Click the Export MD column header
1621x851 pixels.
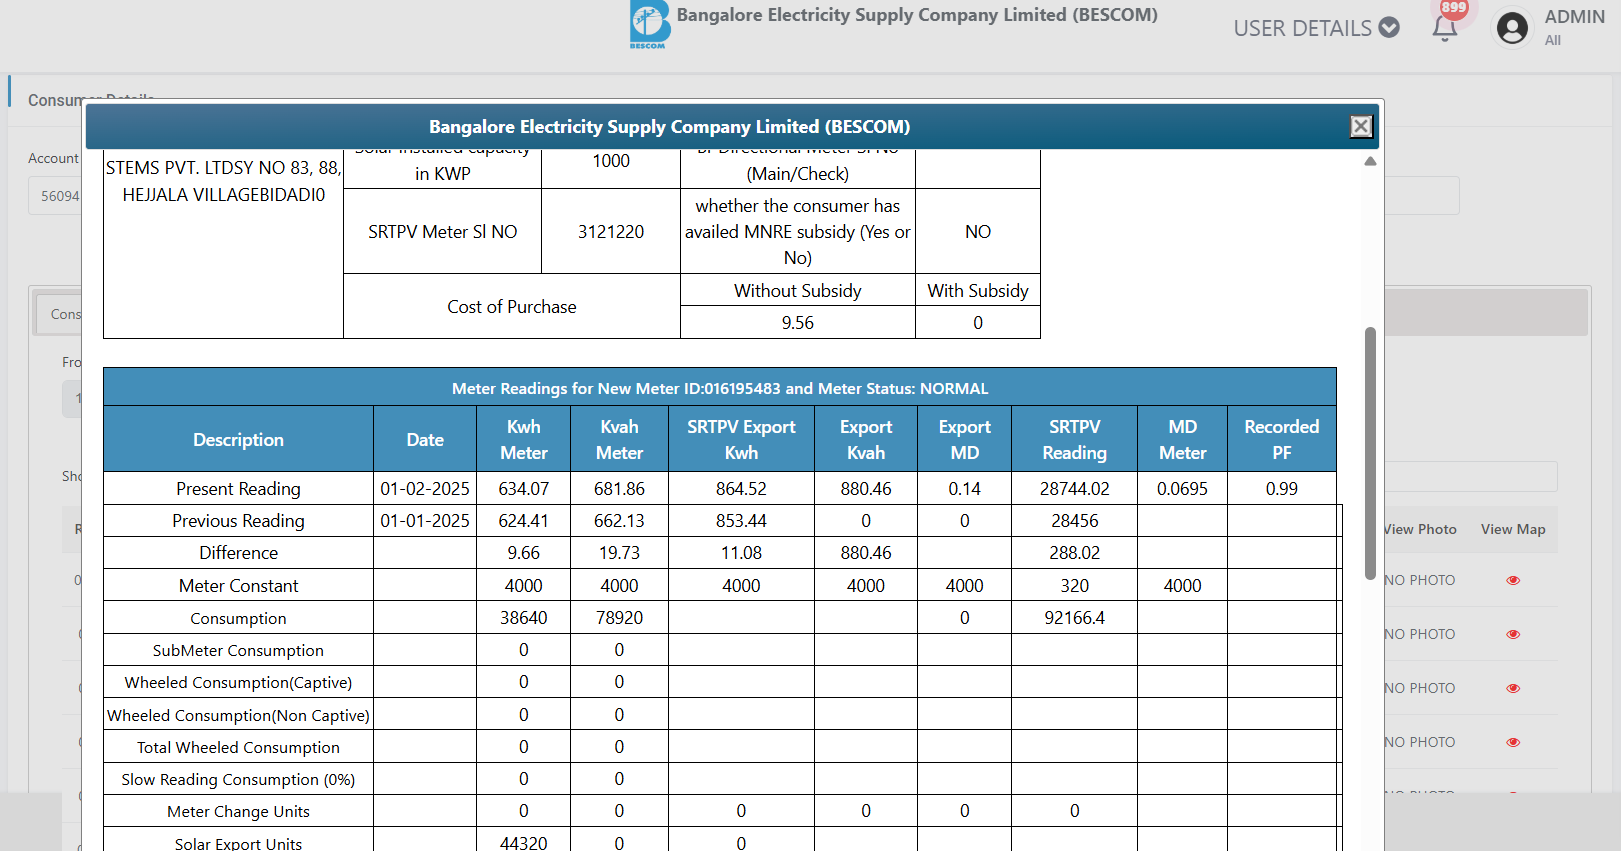tap(964, 439)
